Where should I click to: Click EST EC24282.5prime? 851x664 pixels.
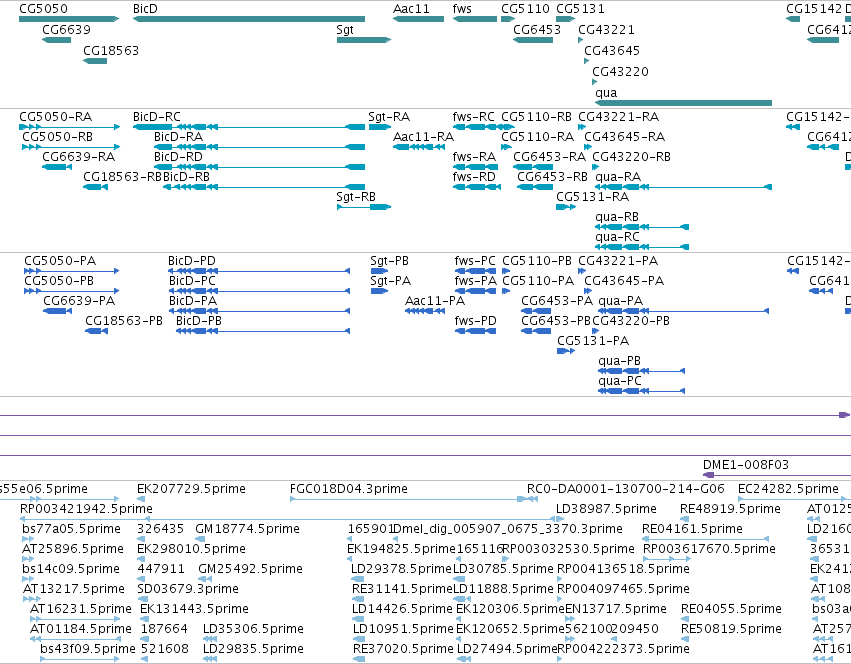794,499
